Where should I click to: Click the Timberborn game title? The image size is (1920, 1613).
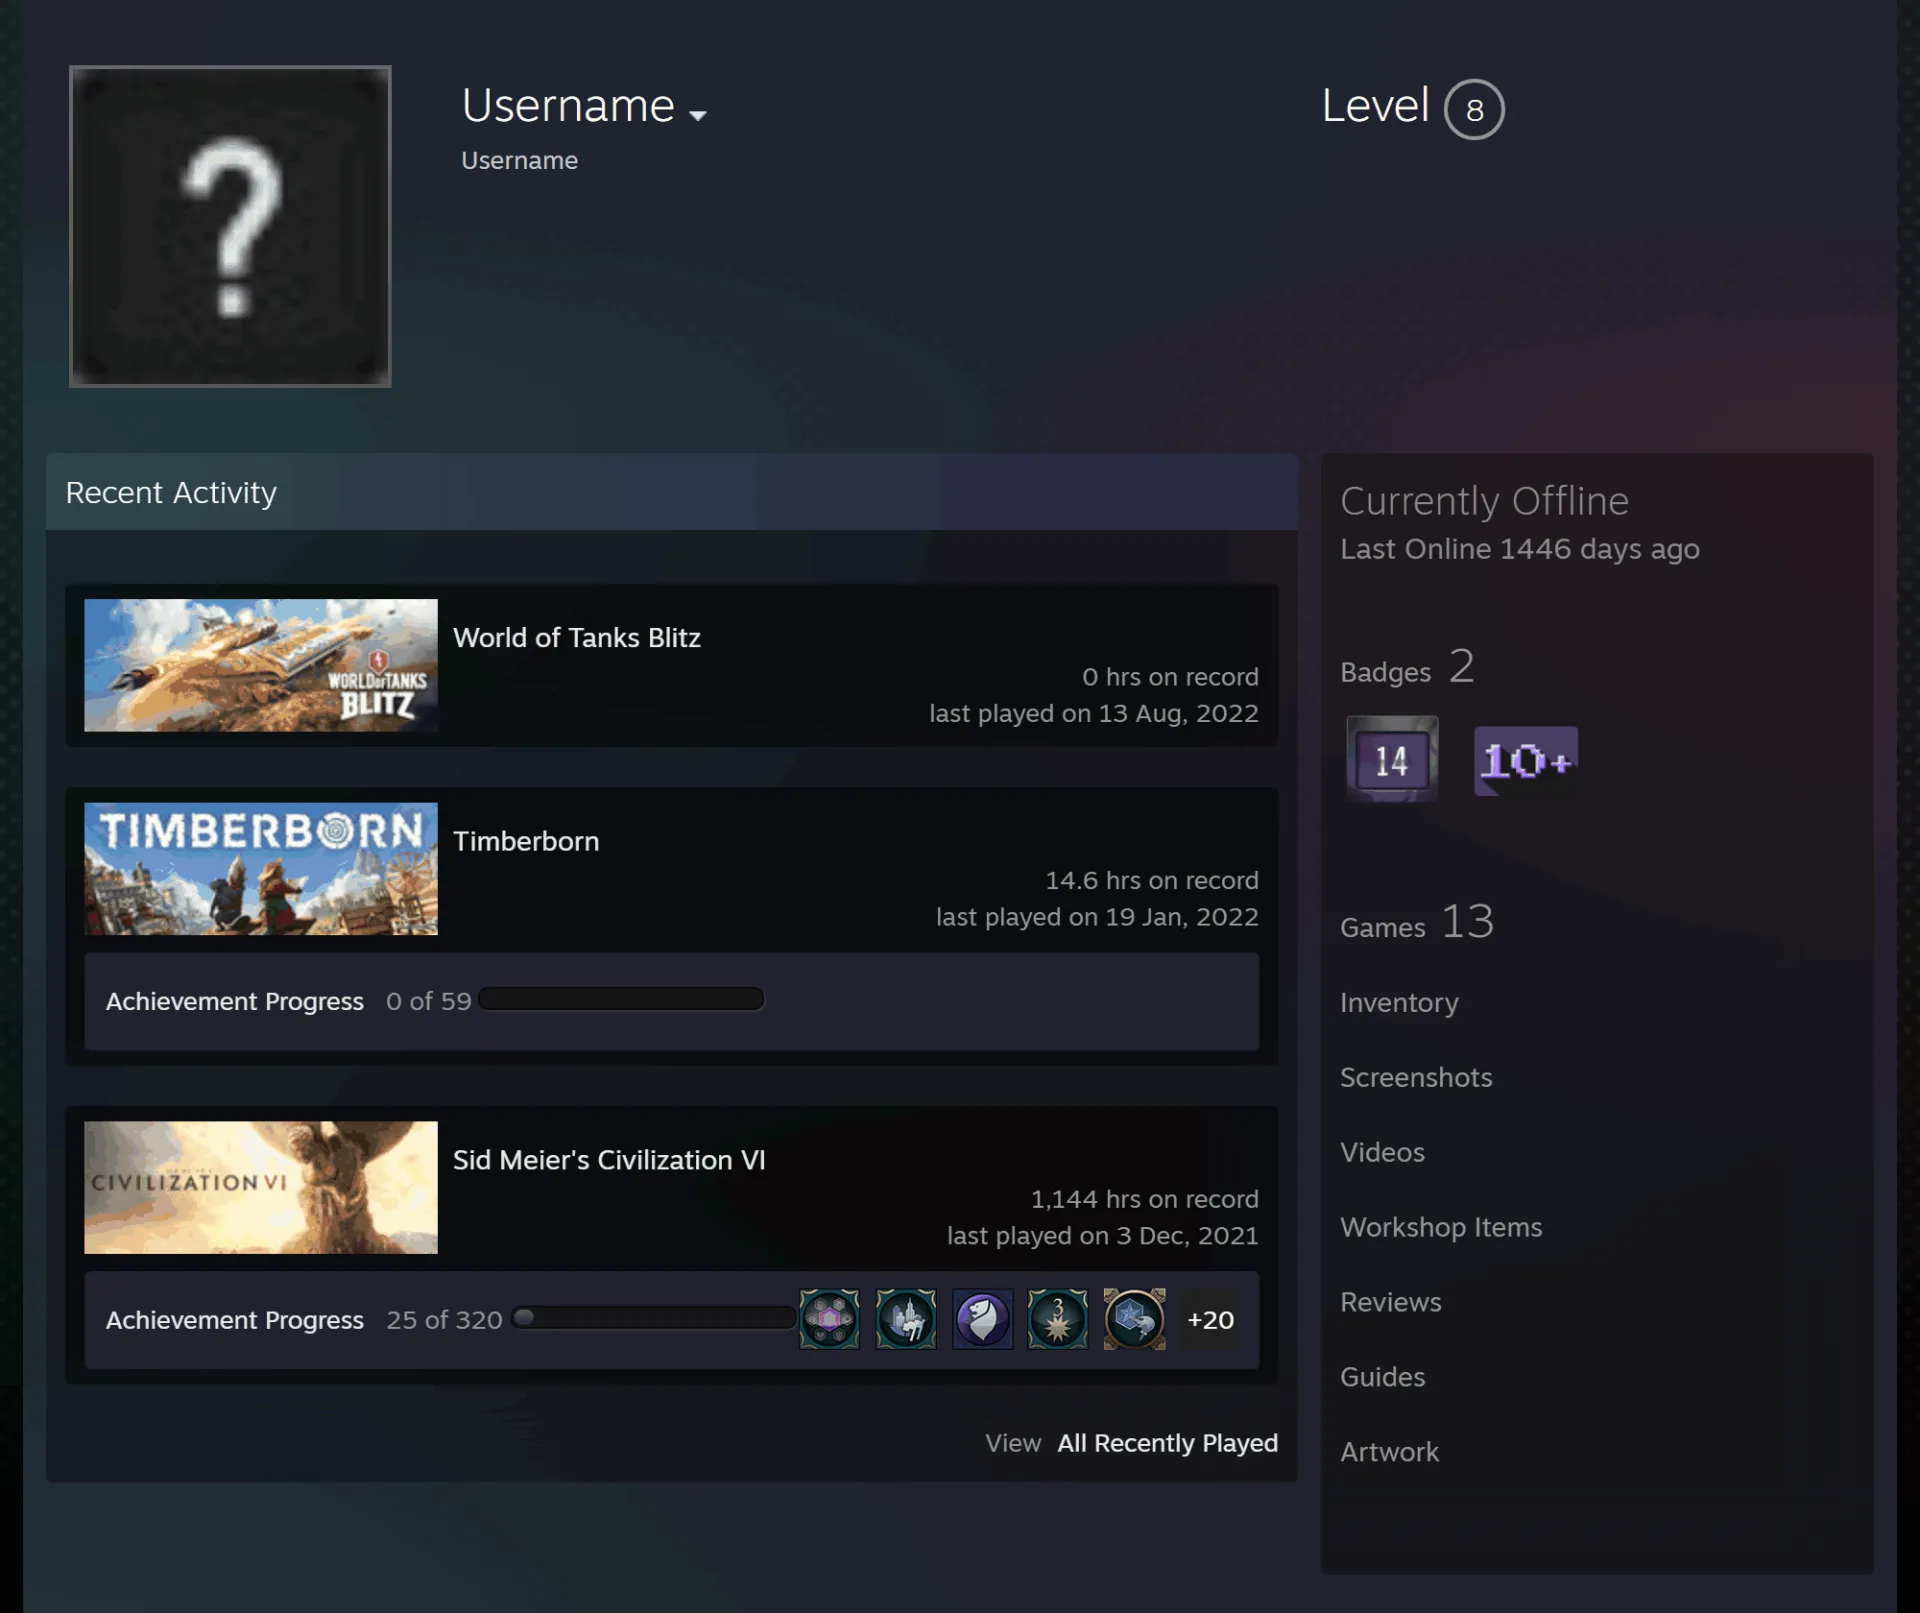click(526, 841)
